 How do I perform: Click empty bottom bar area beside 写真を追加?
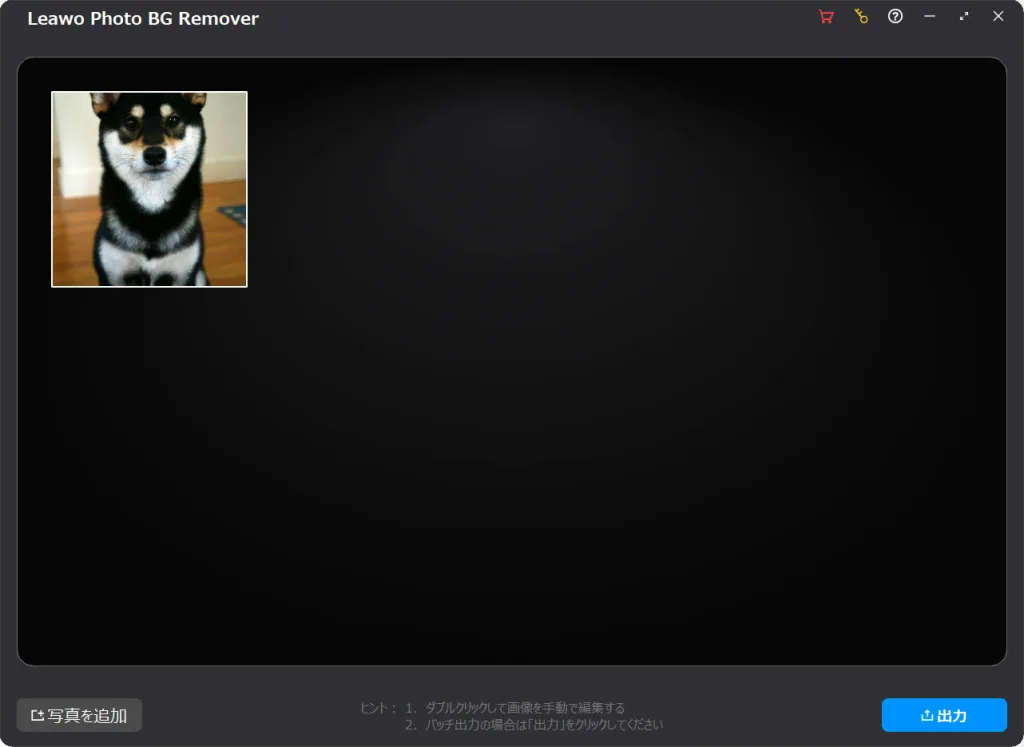(250, 715)
